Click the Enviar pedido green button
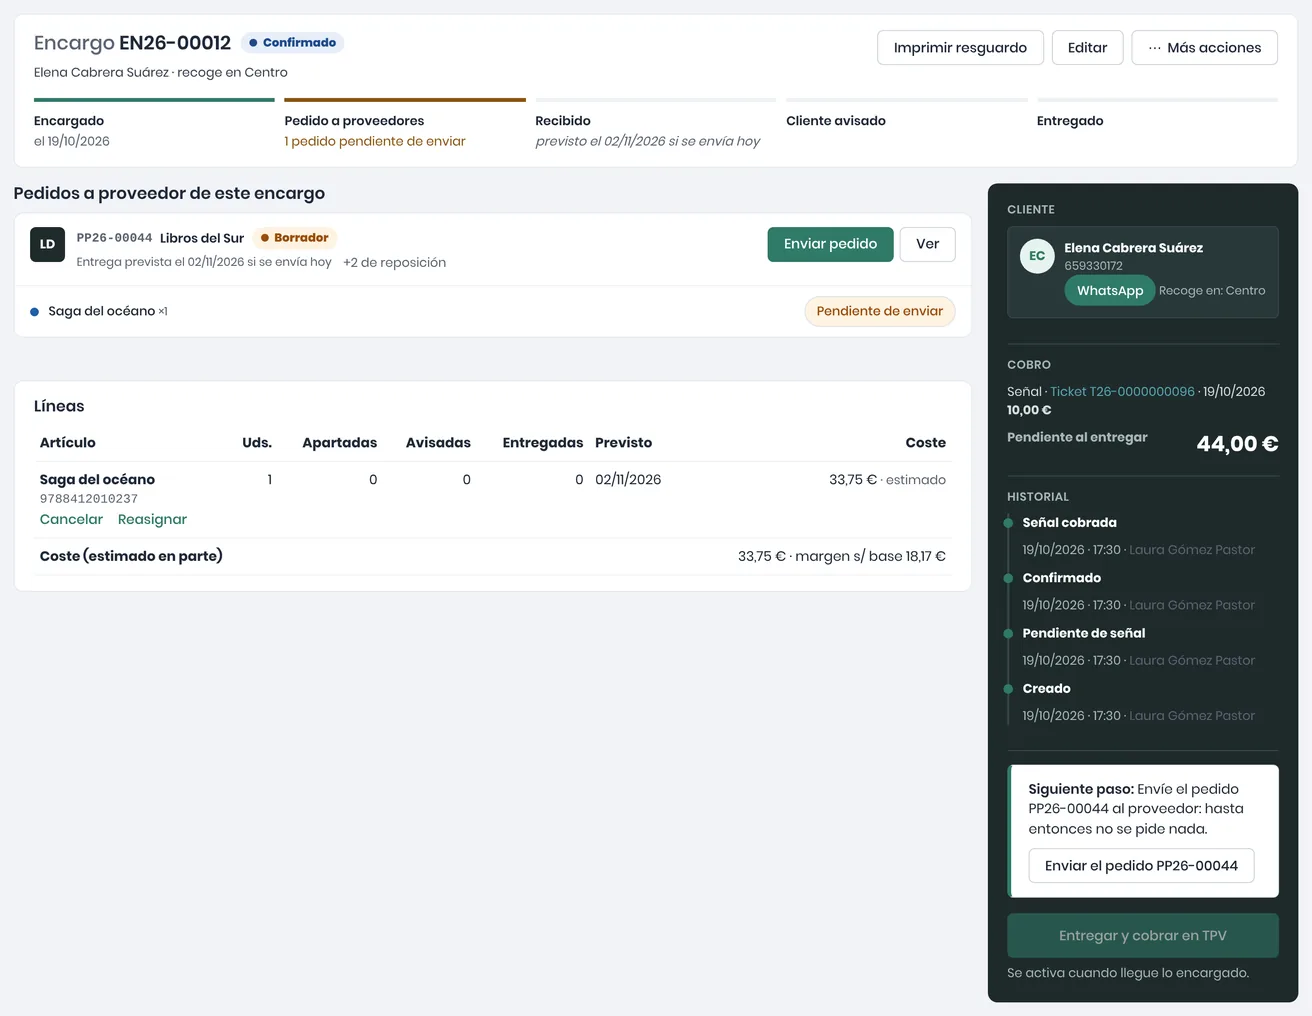This screenshot has width=1312, height=1016. click(x=830, y=244)
